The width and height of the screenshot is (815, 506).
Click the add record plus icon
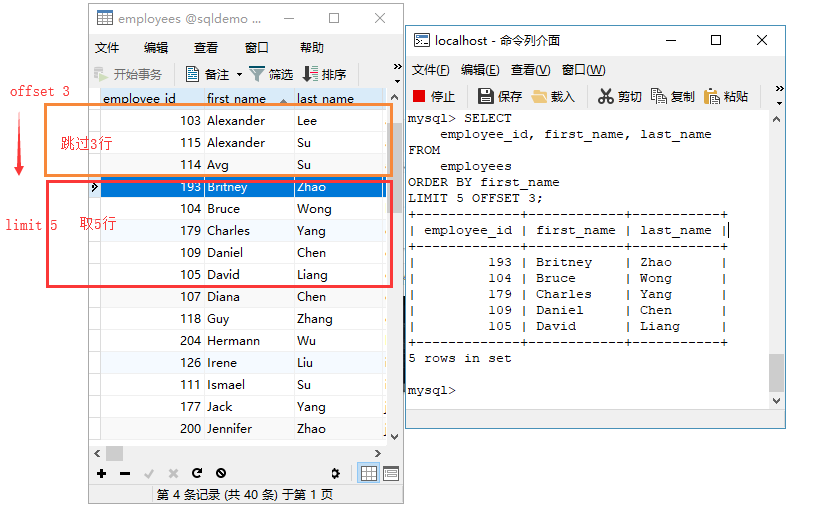pos(101,473)
